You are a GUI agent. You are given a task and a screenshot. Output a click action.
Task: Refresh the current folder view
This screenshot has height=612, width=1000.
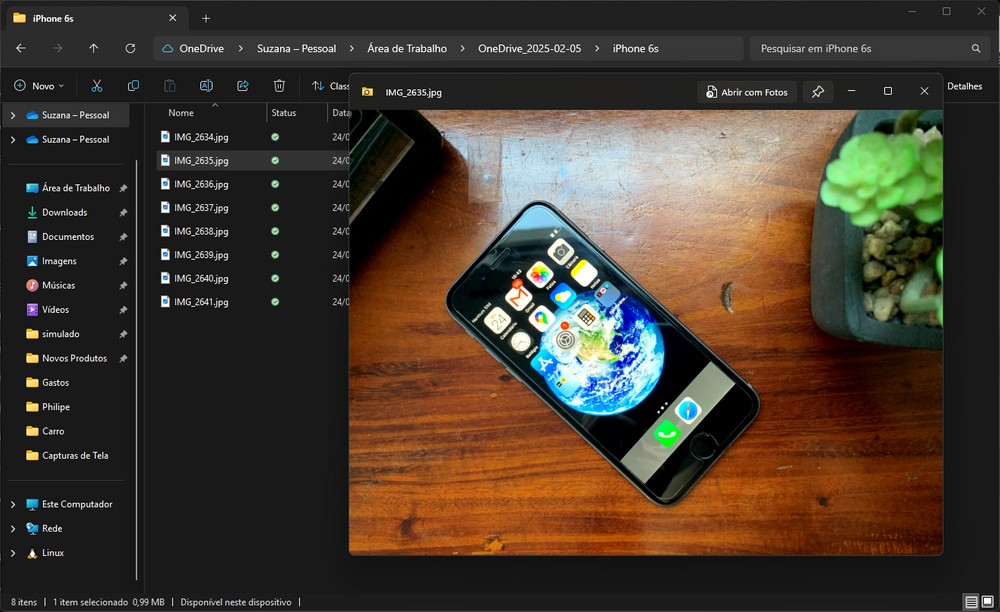130,48
